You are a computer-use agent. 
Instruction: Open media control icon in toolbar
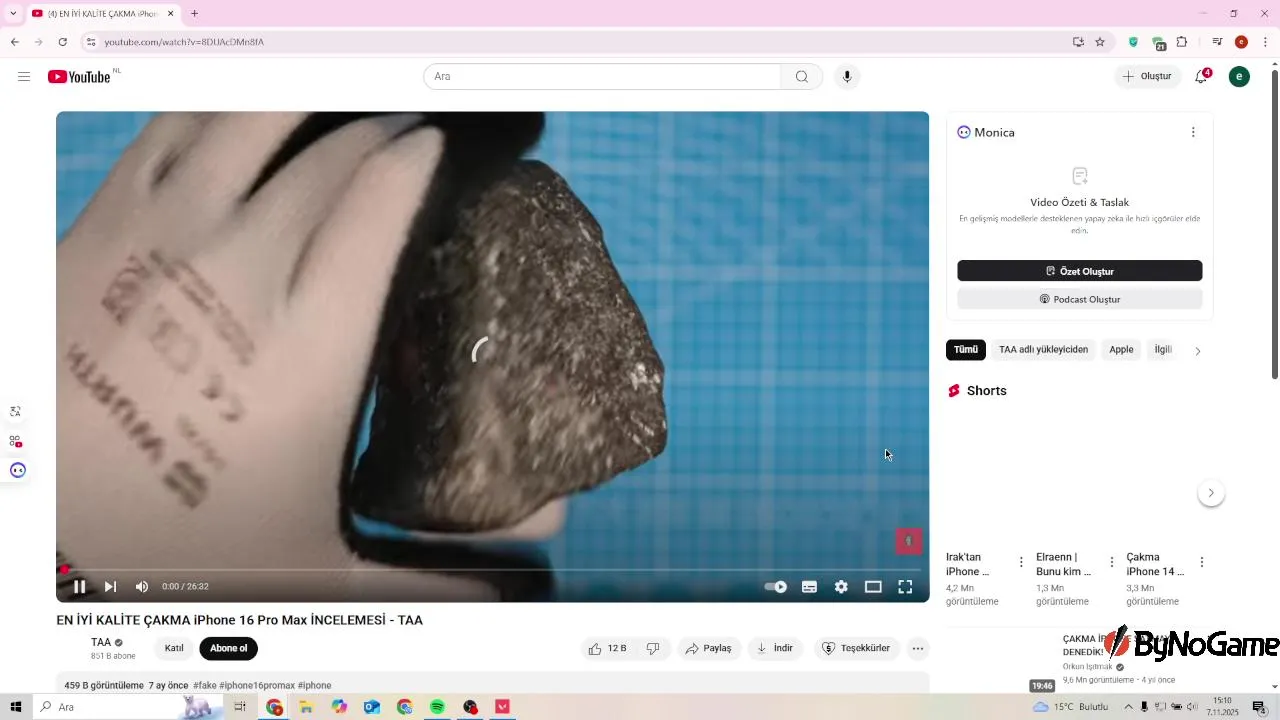pos(1217,42)
